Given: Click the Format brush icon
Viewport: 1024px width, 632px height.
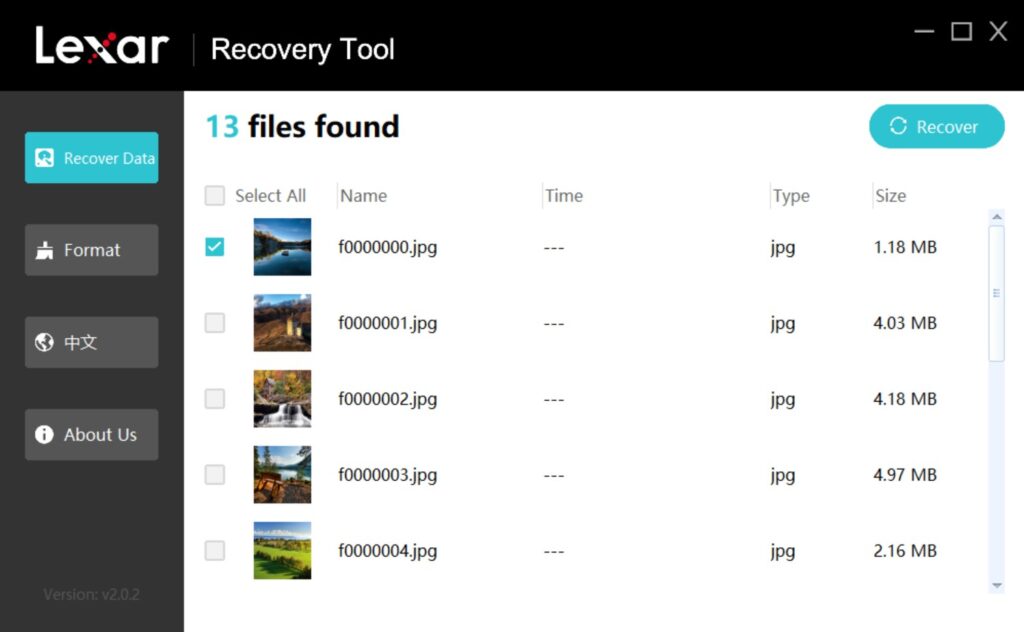Looking at the screenshot, I should pyautogui.click(x=45, y=249).
